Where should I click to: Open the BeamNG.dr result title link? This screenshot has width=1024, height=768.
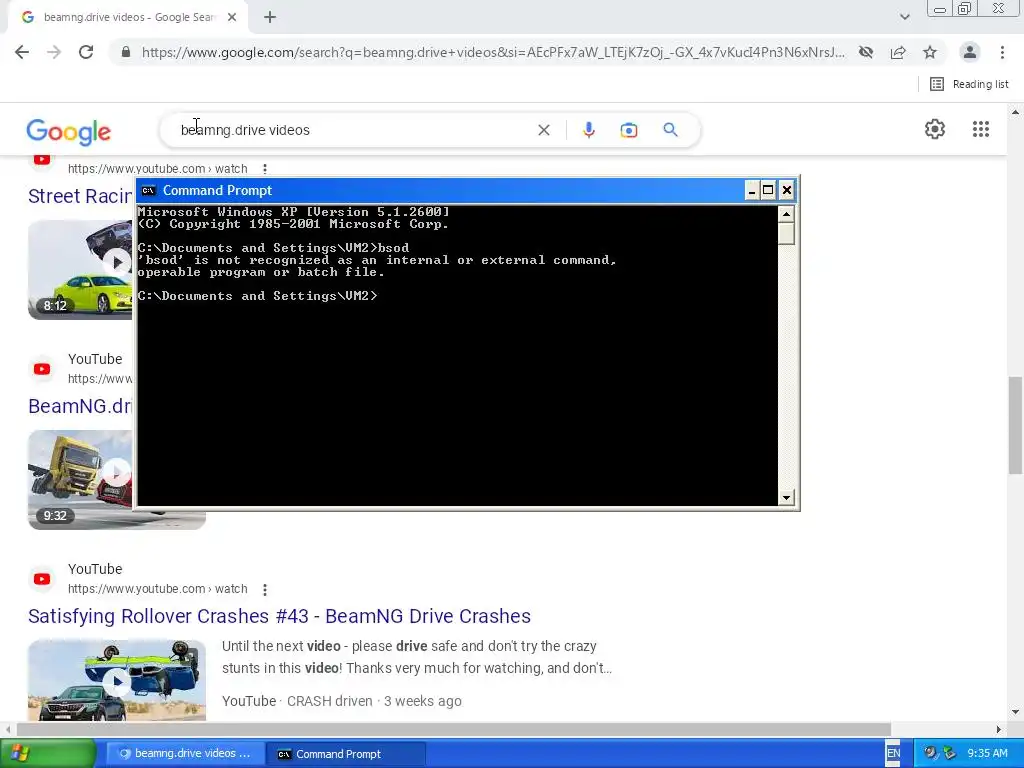[80, 406]
